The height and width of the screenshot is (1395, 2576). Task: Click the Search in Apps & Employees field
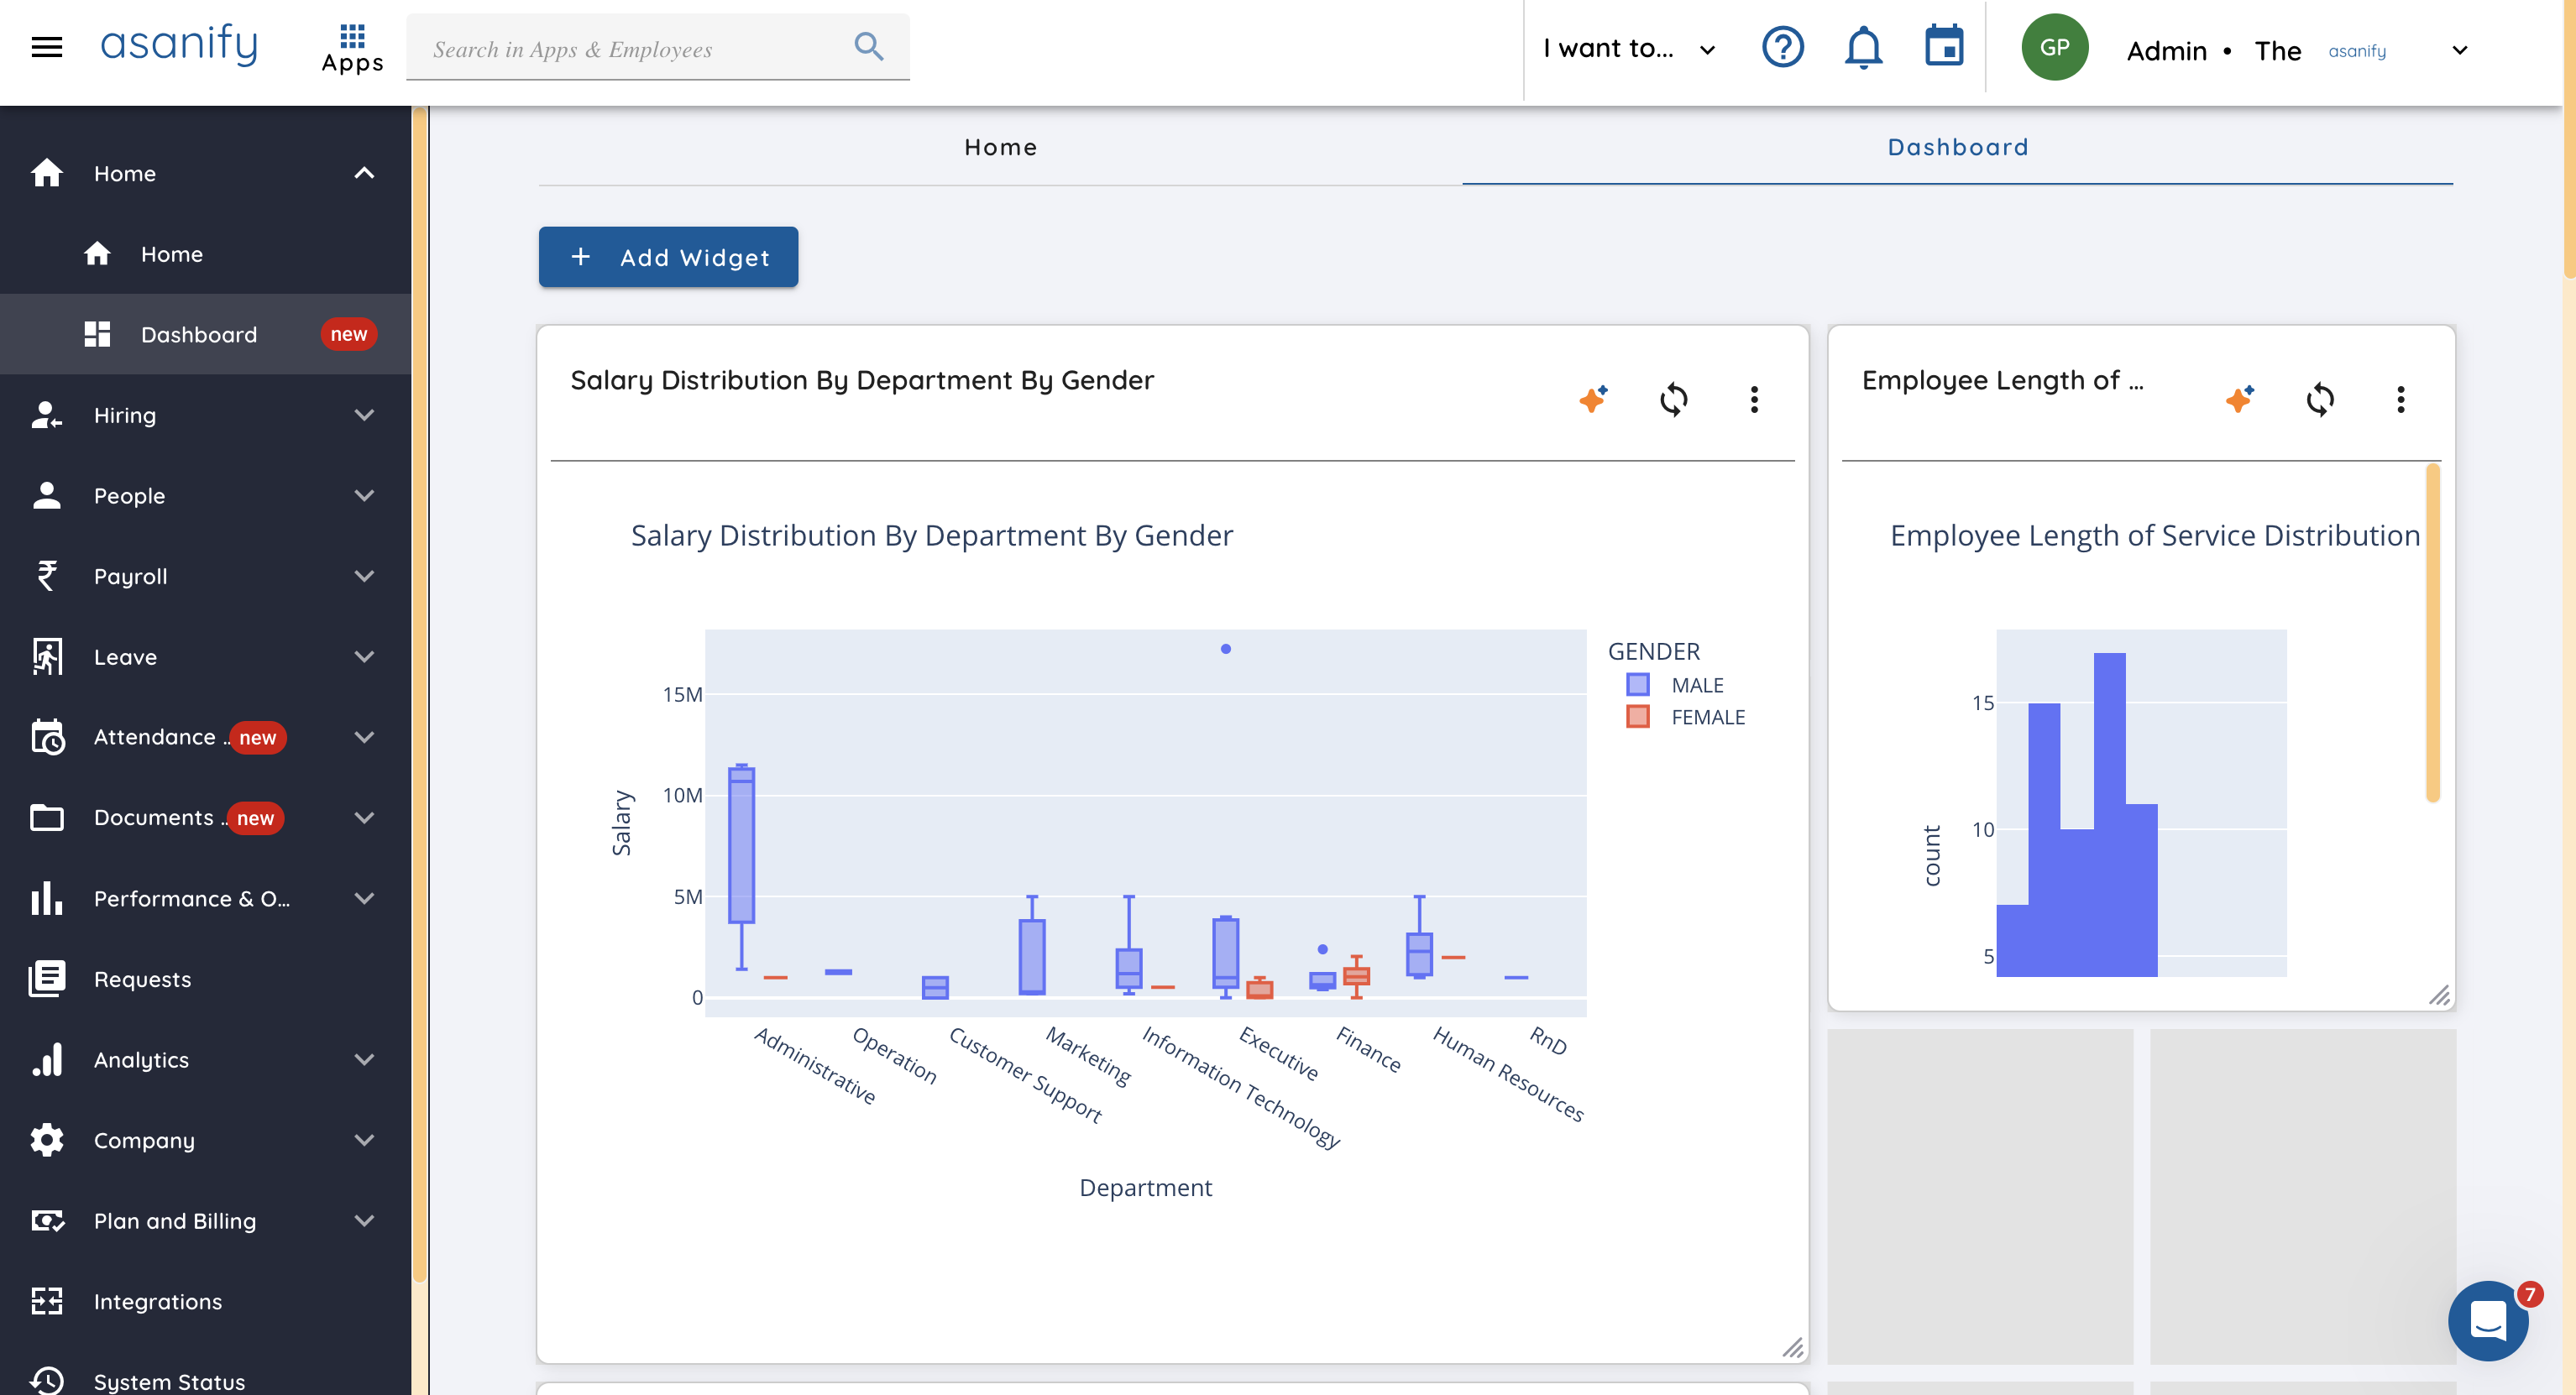click(x=630, y=49)
